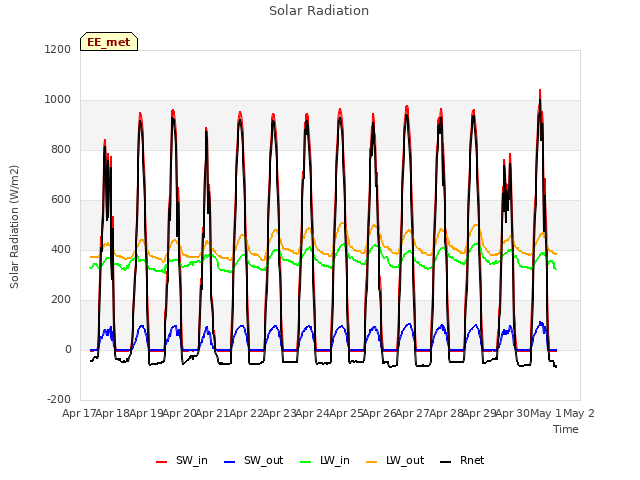The image size is (640, 480).
Task: Click the green LW_in legend color marker
Action: tap(306, 462)
